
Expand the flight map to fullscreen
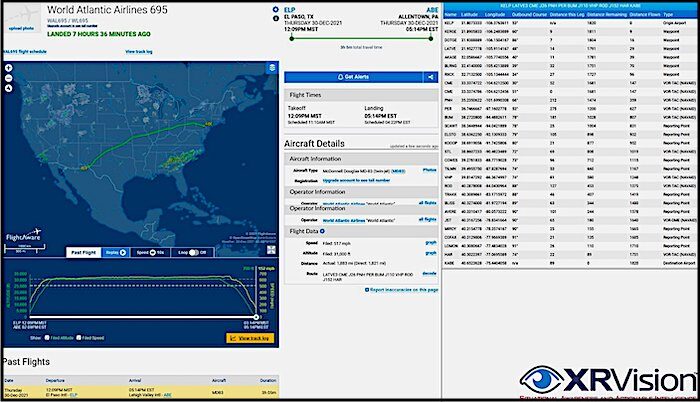[271, 250]
